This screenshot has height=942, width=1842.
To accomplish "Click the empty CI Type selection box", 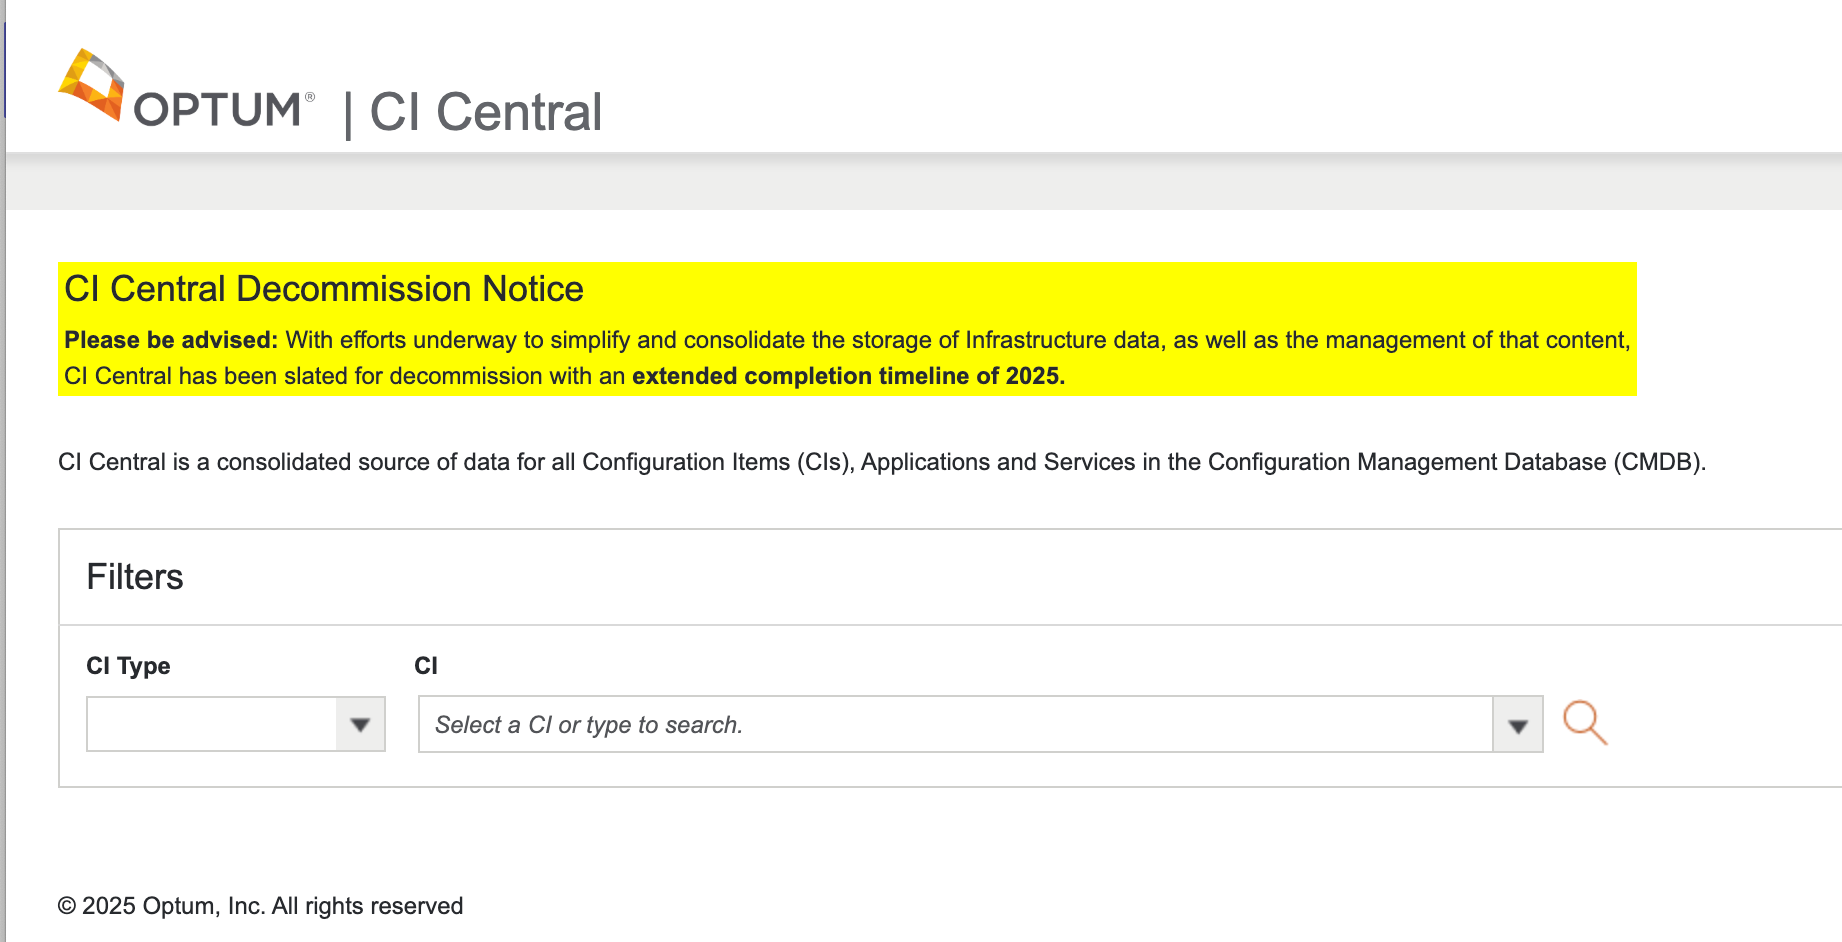I will (212, 724).
